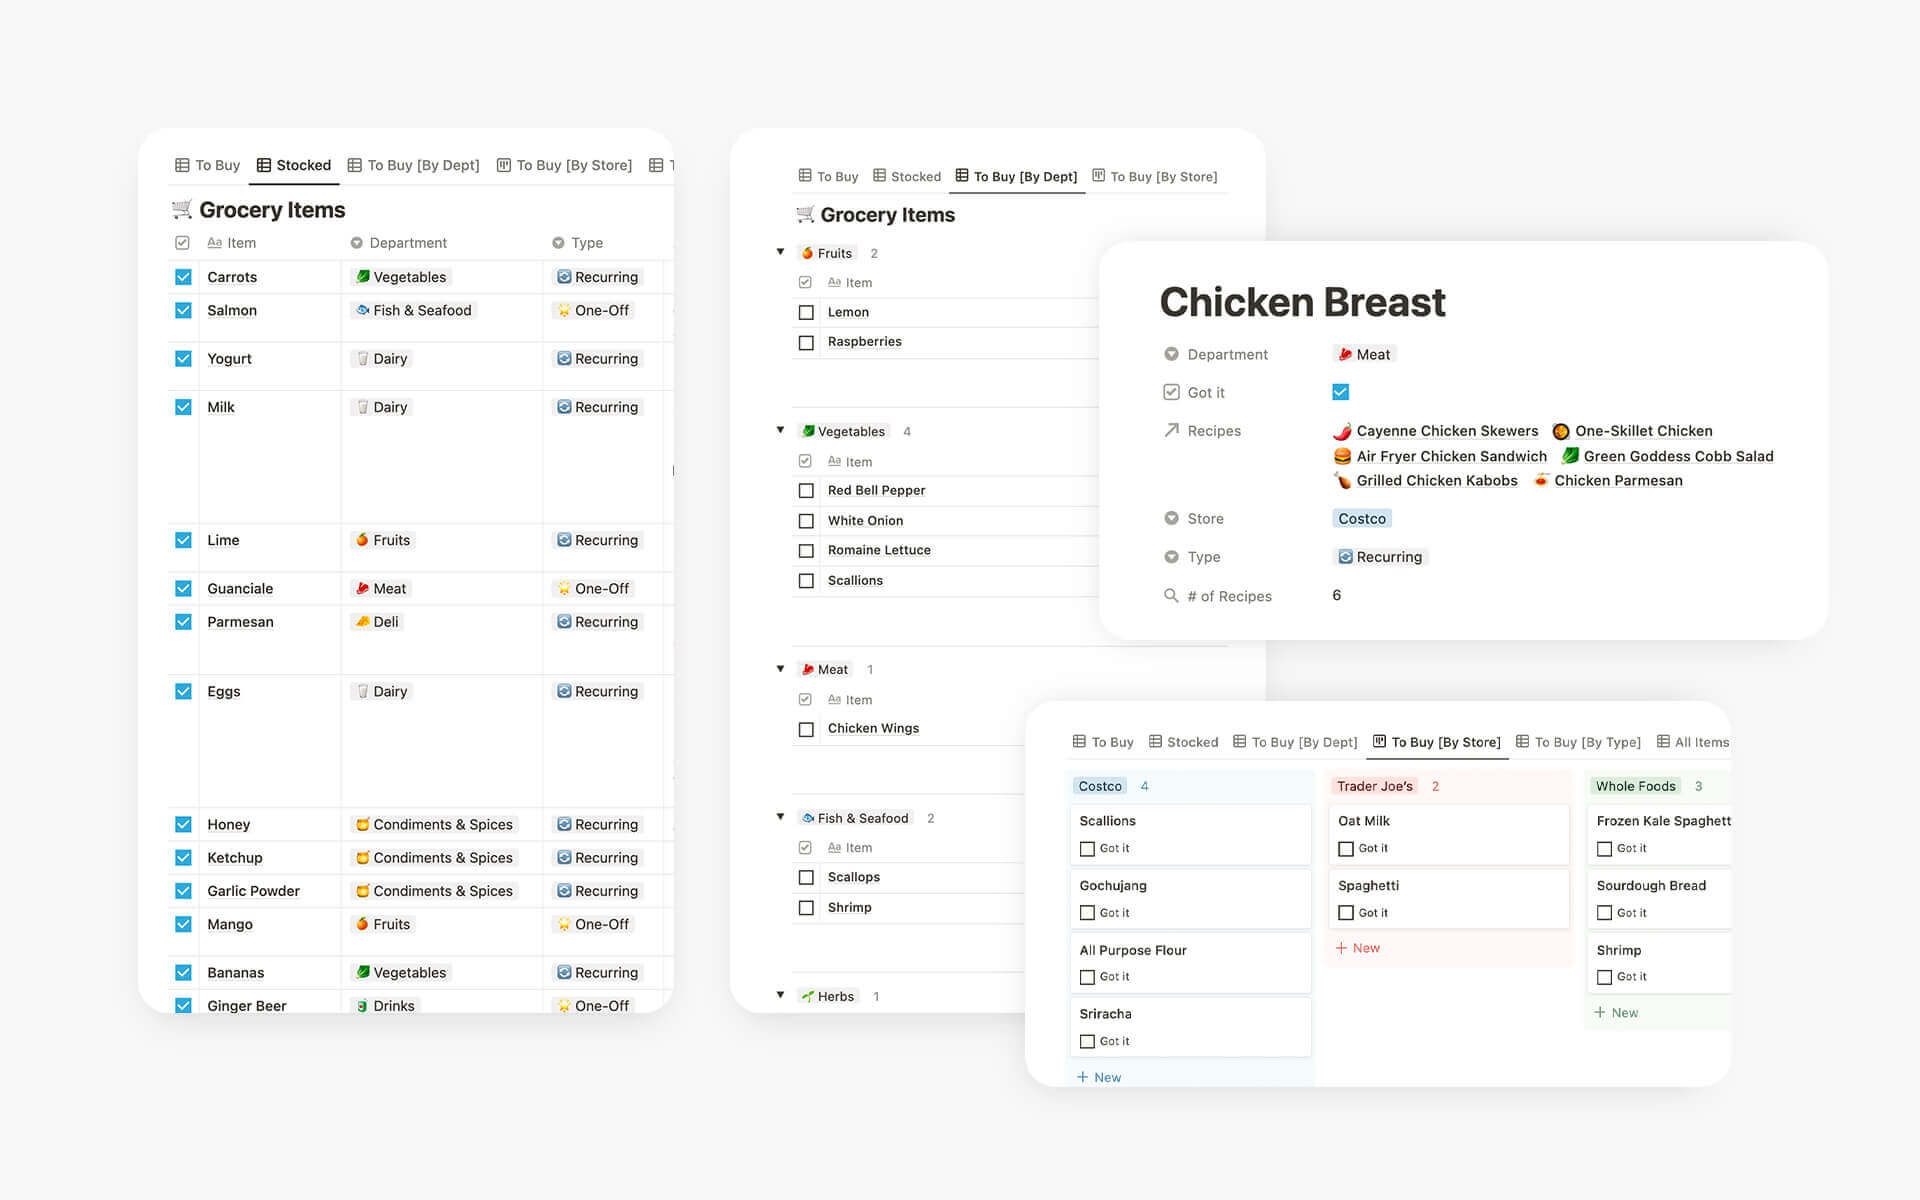Switch to the To Buy By Store tab
1920x1200 pixels.
tap(1443, 741)
